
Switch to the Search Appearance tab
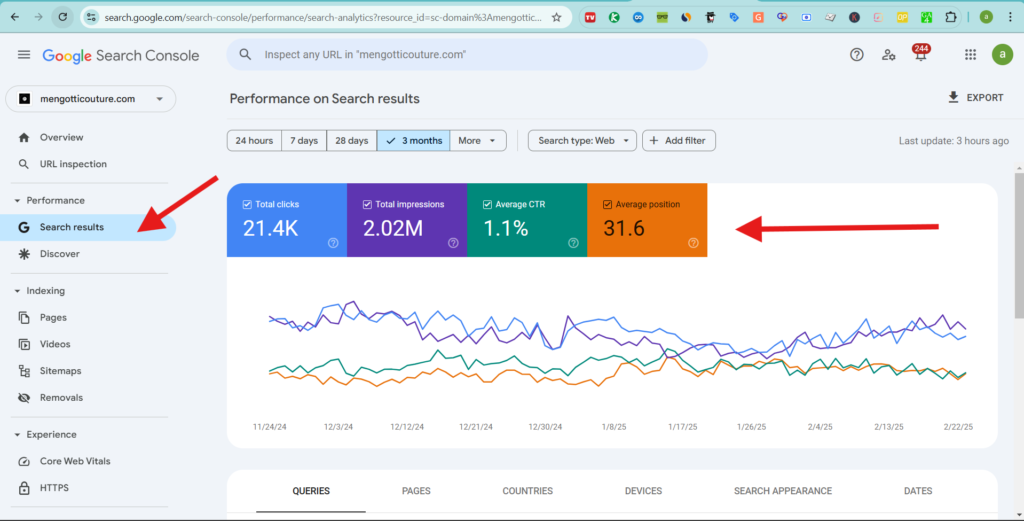783,491
